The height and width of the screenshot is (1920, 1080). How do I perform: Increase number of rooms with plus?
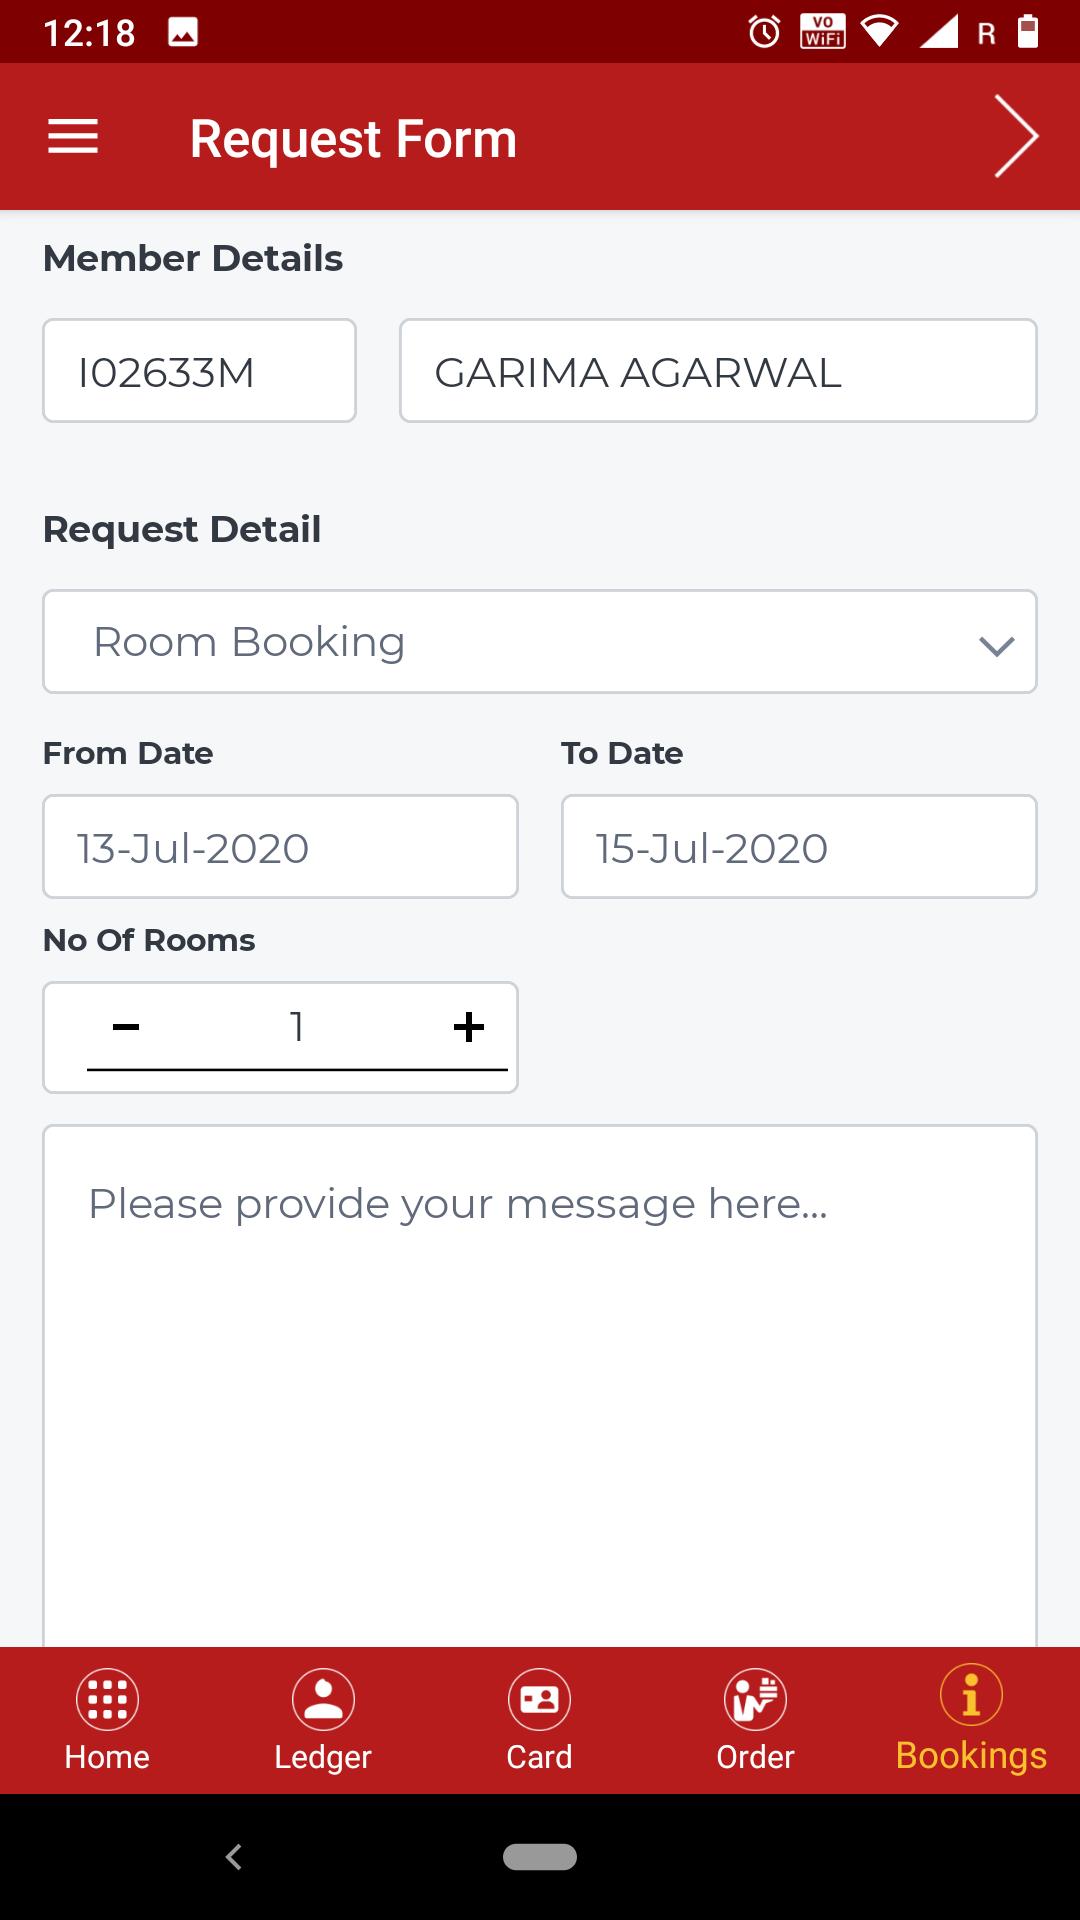click(x=468, y=1027)
